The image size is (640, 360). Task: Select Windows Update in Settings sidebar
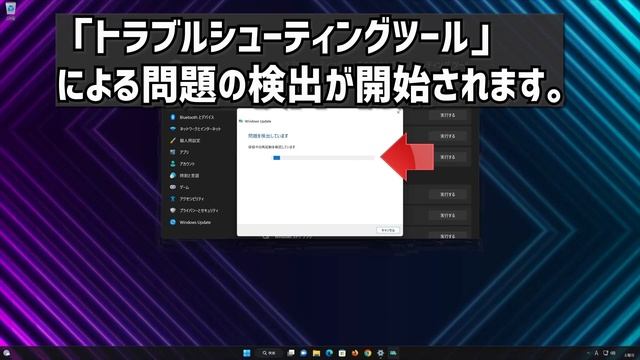(191, 222)
